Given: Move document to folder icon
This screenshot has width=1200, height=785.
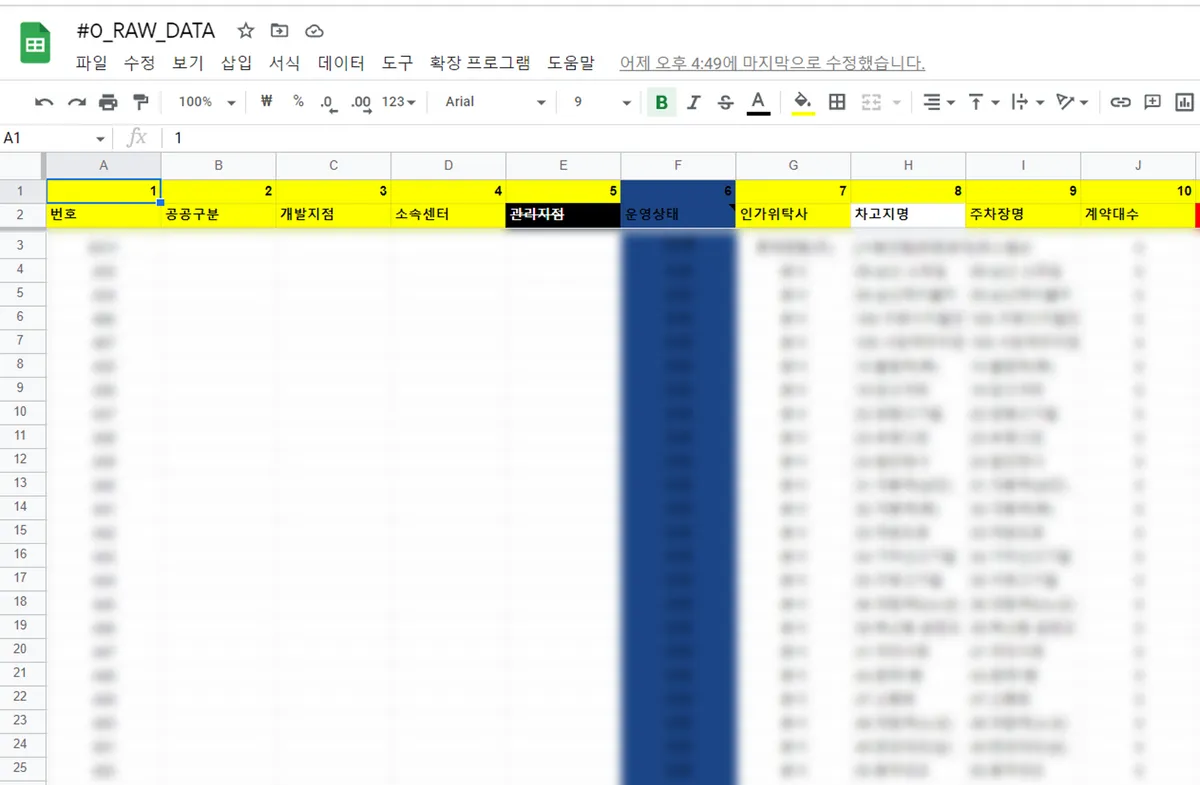Looking at the screenshot, I should [279, 31].
